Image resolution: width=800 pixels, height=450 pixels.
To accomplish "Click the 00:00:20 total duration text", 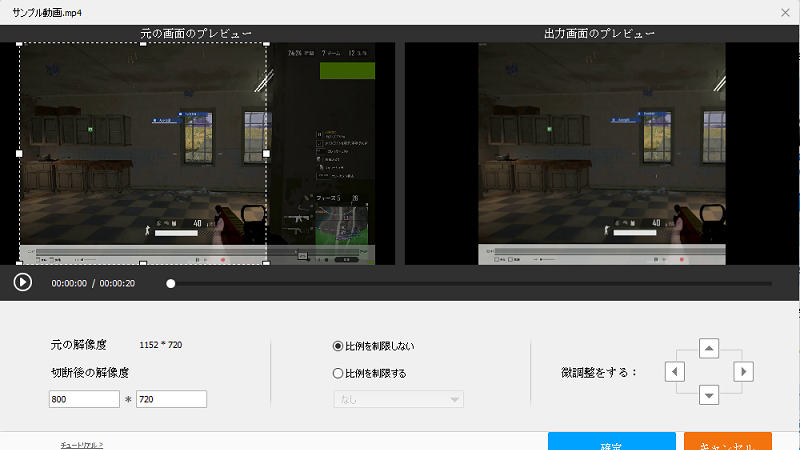I will coord(117,283).
